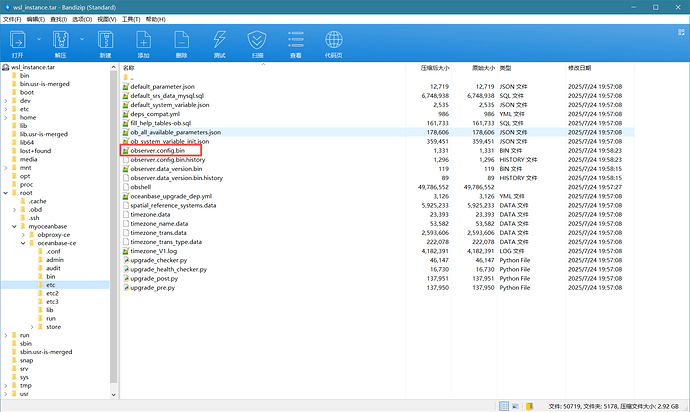
Task: Click the Extract toolbar icon
Action: tap(61, 40)
